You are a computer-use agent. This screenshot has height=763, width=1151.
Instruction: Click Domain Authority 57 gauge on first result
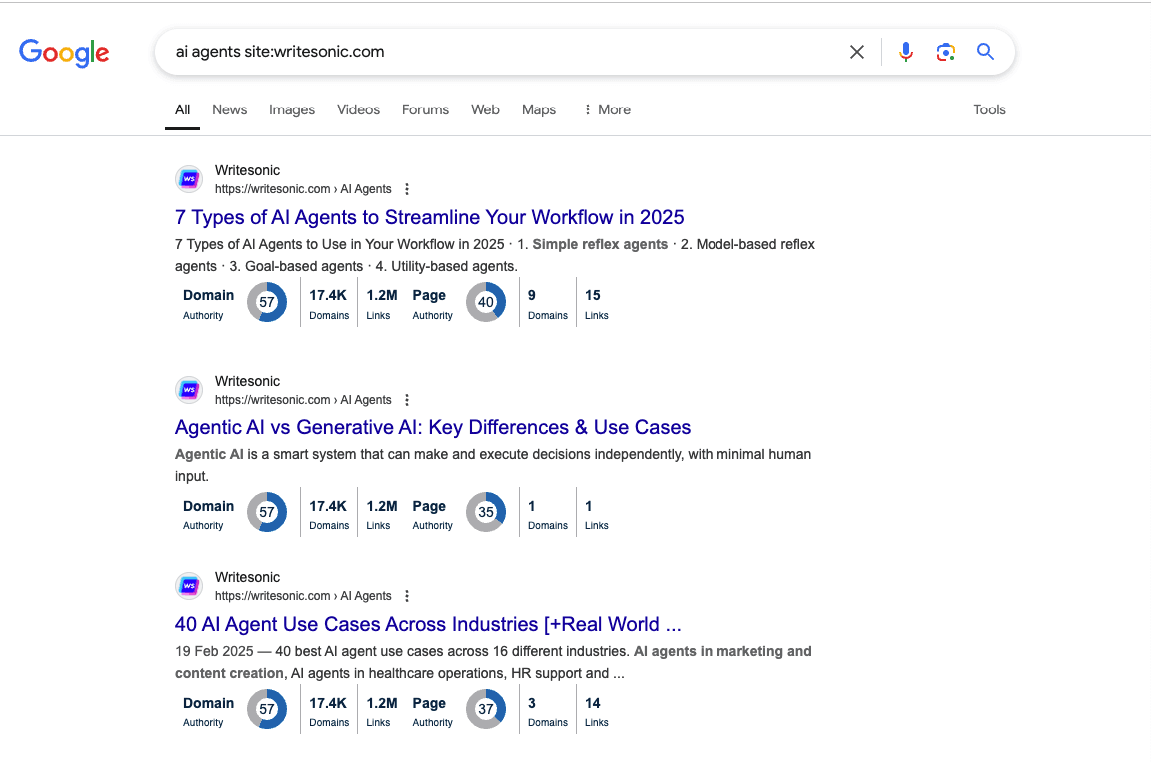(x=267, y=302)
